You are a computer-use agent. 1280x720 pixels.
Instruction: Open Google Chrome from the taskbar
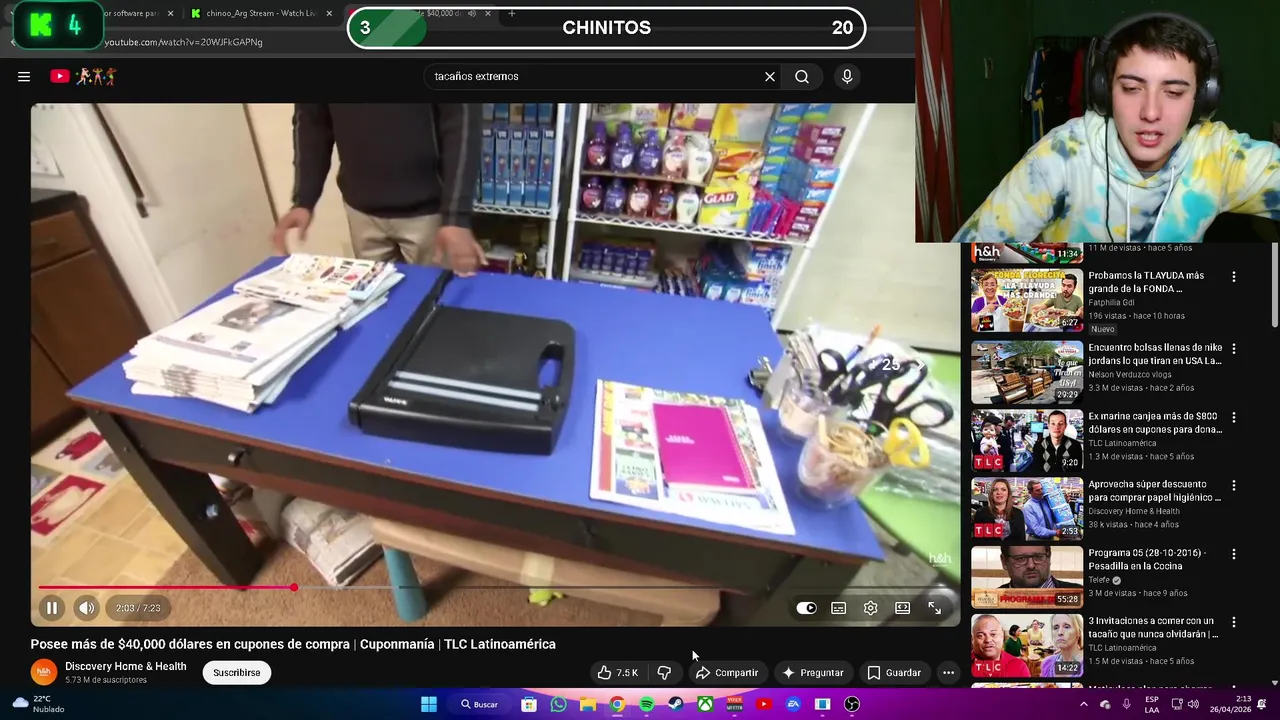coord(617,704)
